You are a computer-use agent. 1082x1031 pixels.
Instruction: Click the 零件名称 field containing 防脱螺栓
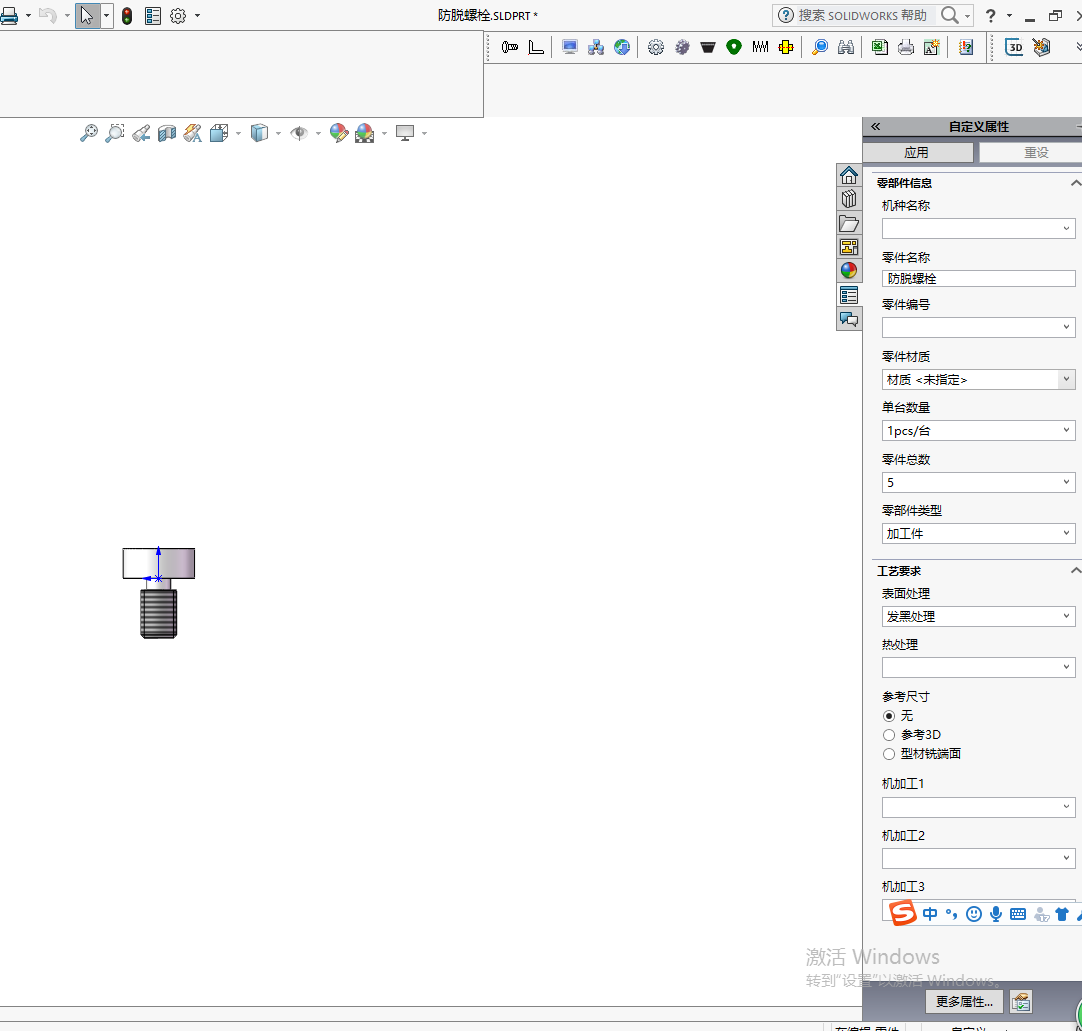pyautogui.click(x=978, y=279)
